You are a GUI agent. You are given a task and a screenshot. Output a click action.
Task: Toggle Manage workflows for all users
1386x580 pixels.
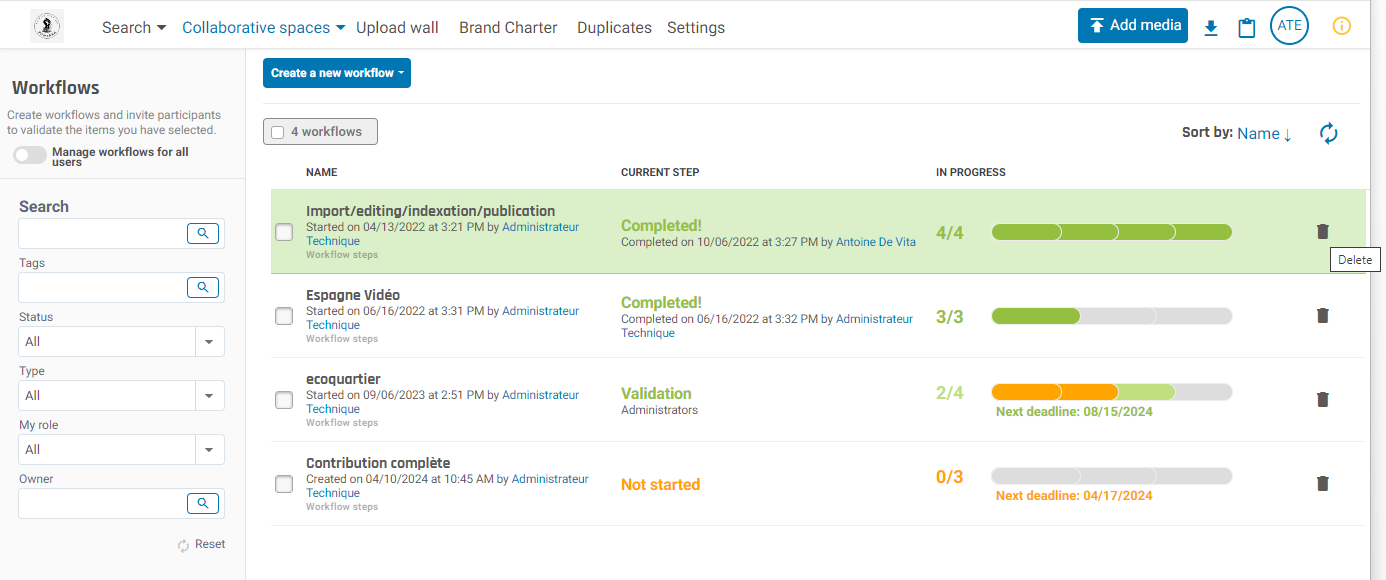click(x=30, y=156)
